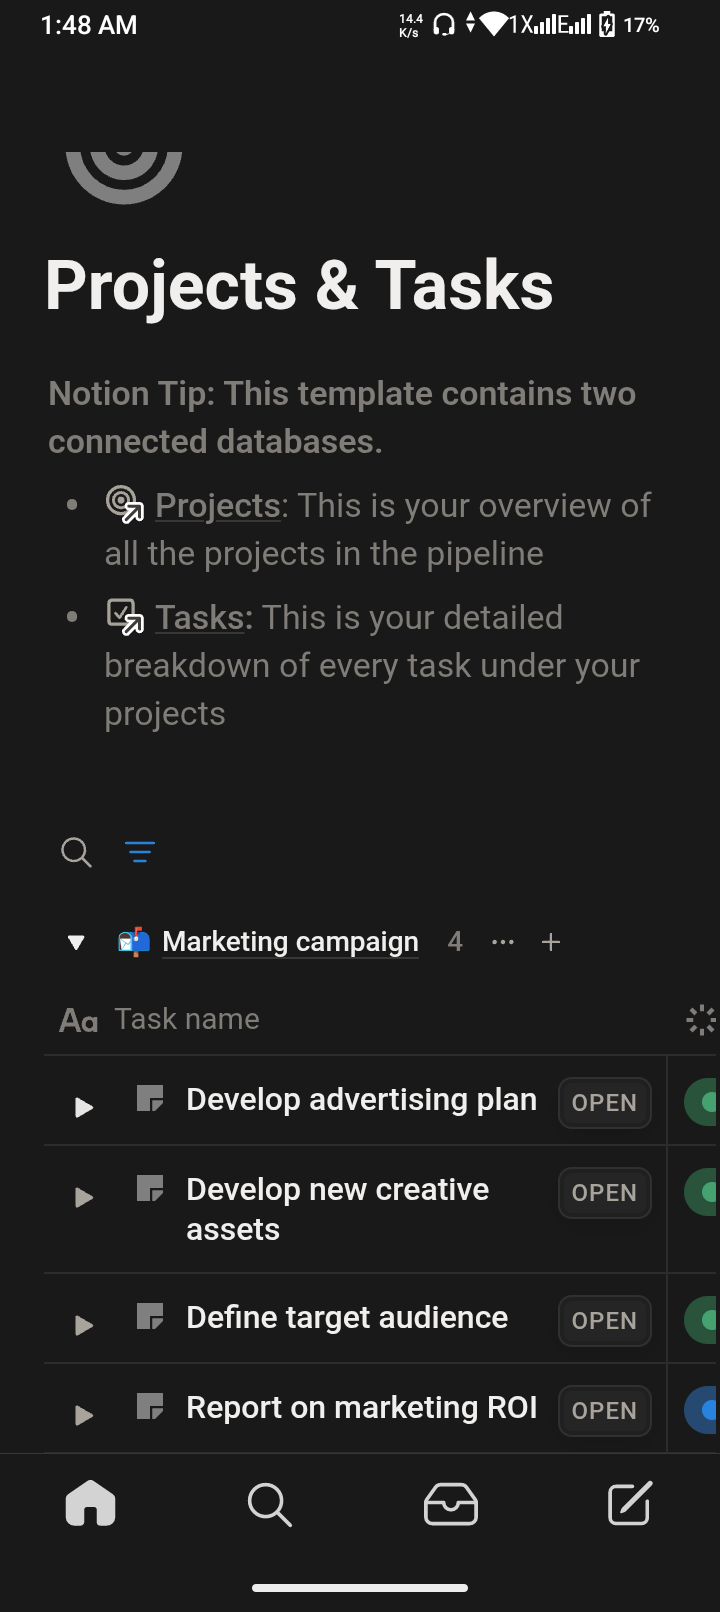Open the Marketing campaign group options ellipsis
The image size is (720, 1612).
click(x=503, y=942)
